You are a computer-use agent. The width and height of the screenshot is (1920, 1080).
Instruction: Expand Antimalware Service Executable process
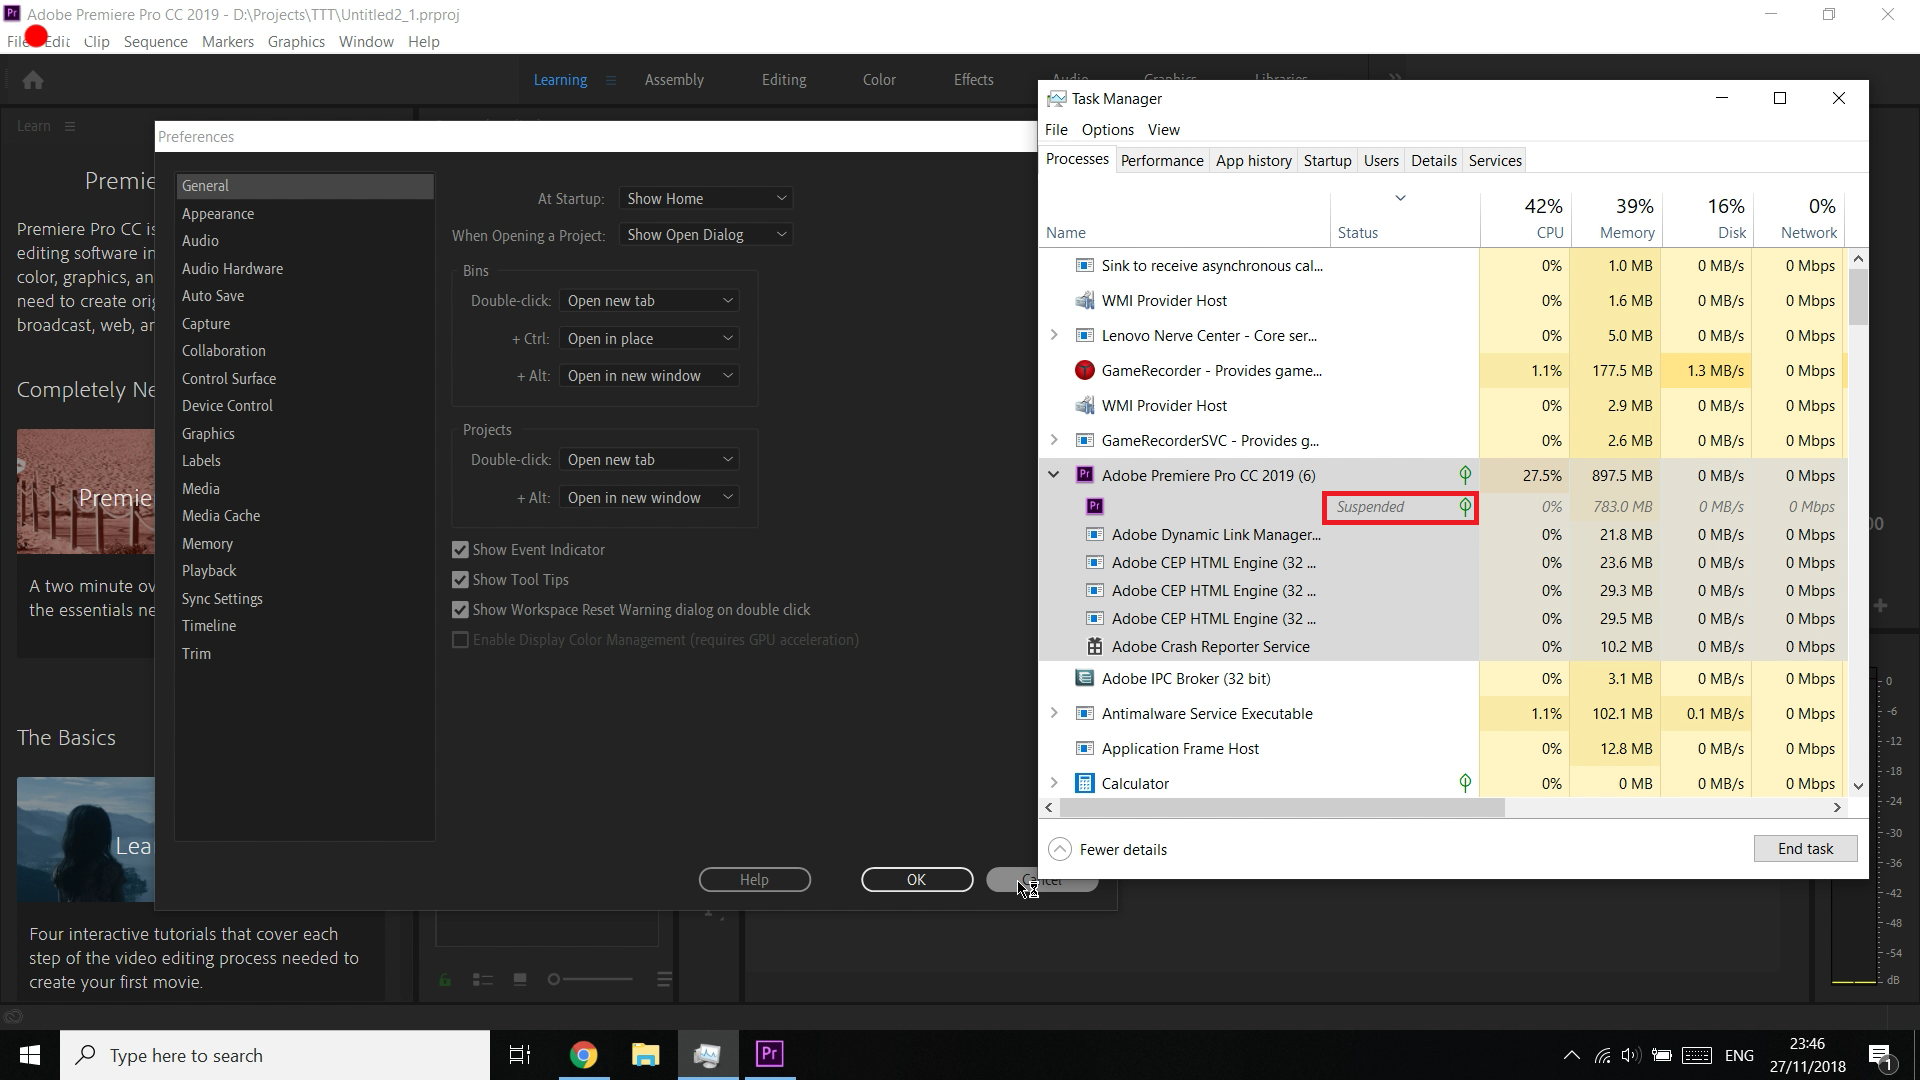[x=1053, y=713]
